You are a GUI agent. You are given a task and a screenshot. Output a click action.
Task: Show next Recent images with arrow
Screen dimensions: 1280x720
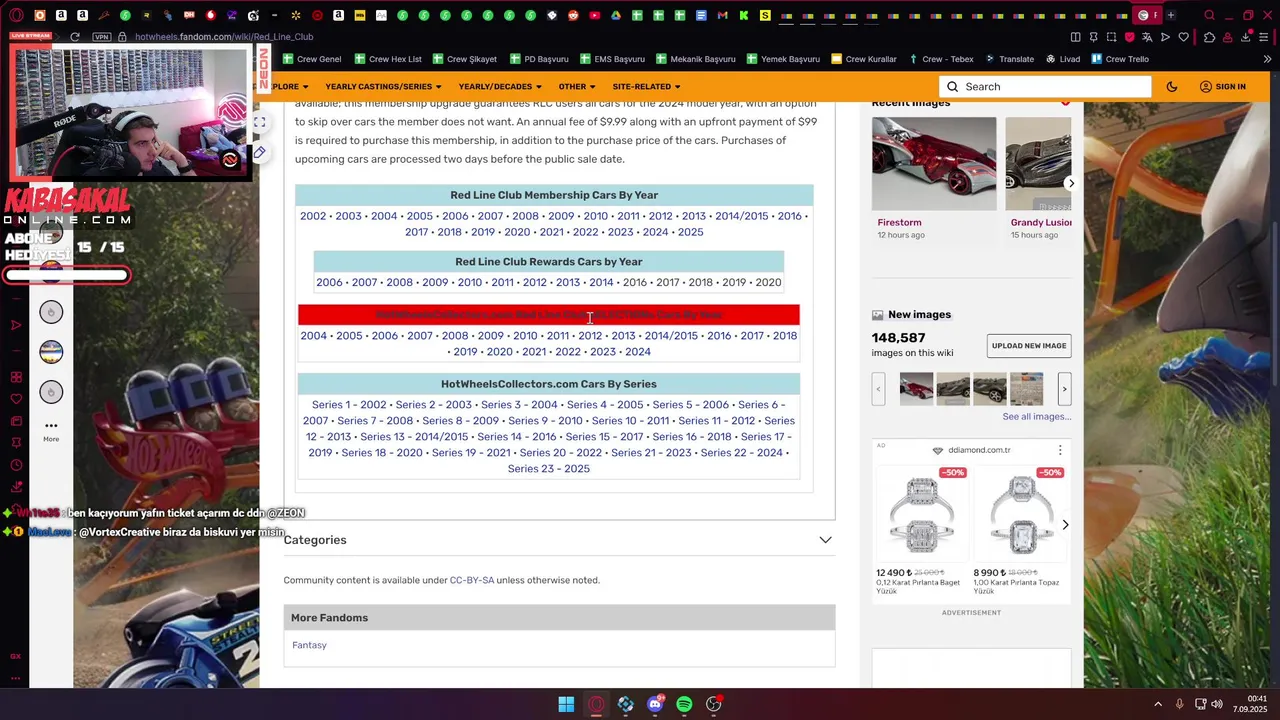[1070, 183]
